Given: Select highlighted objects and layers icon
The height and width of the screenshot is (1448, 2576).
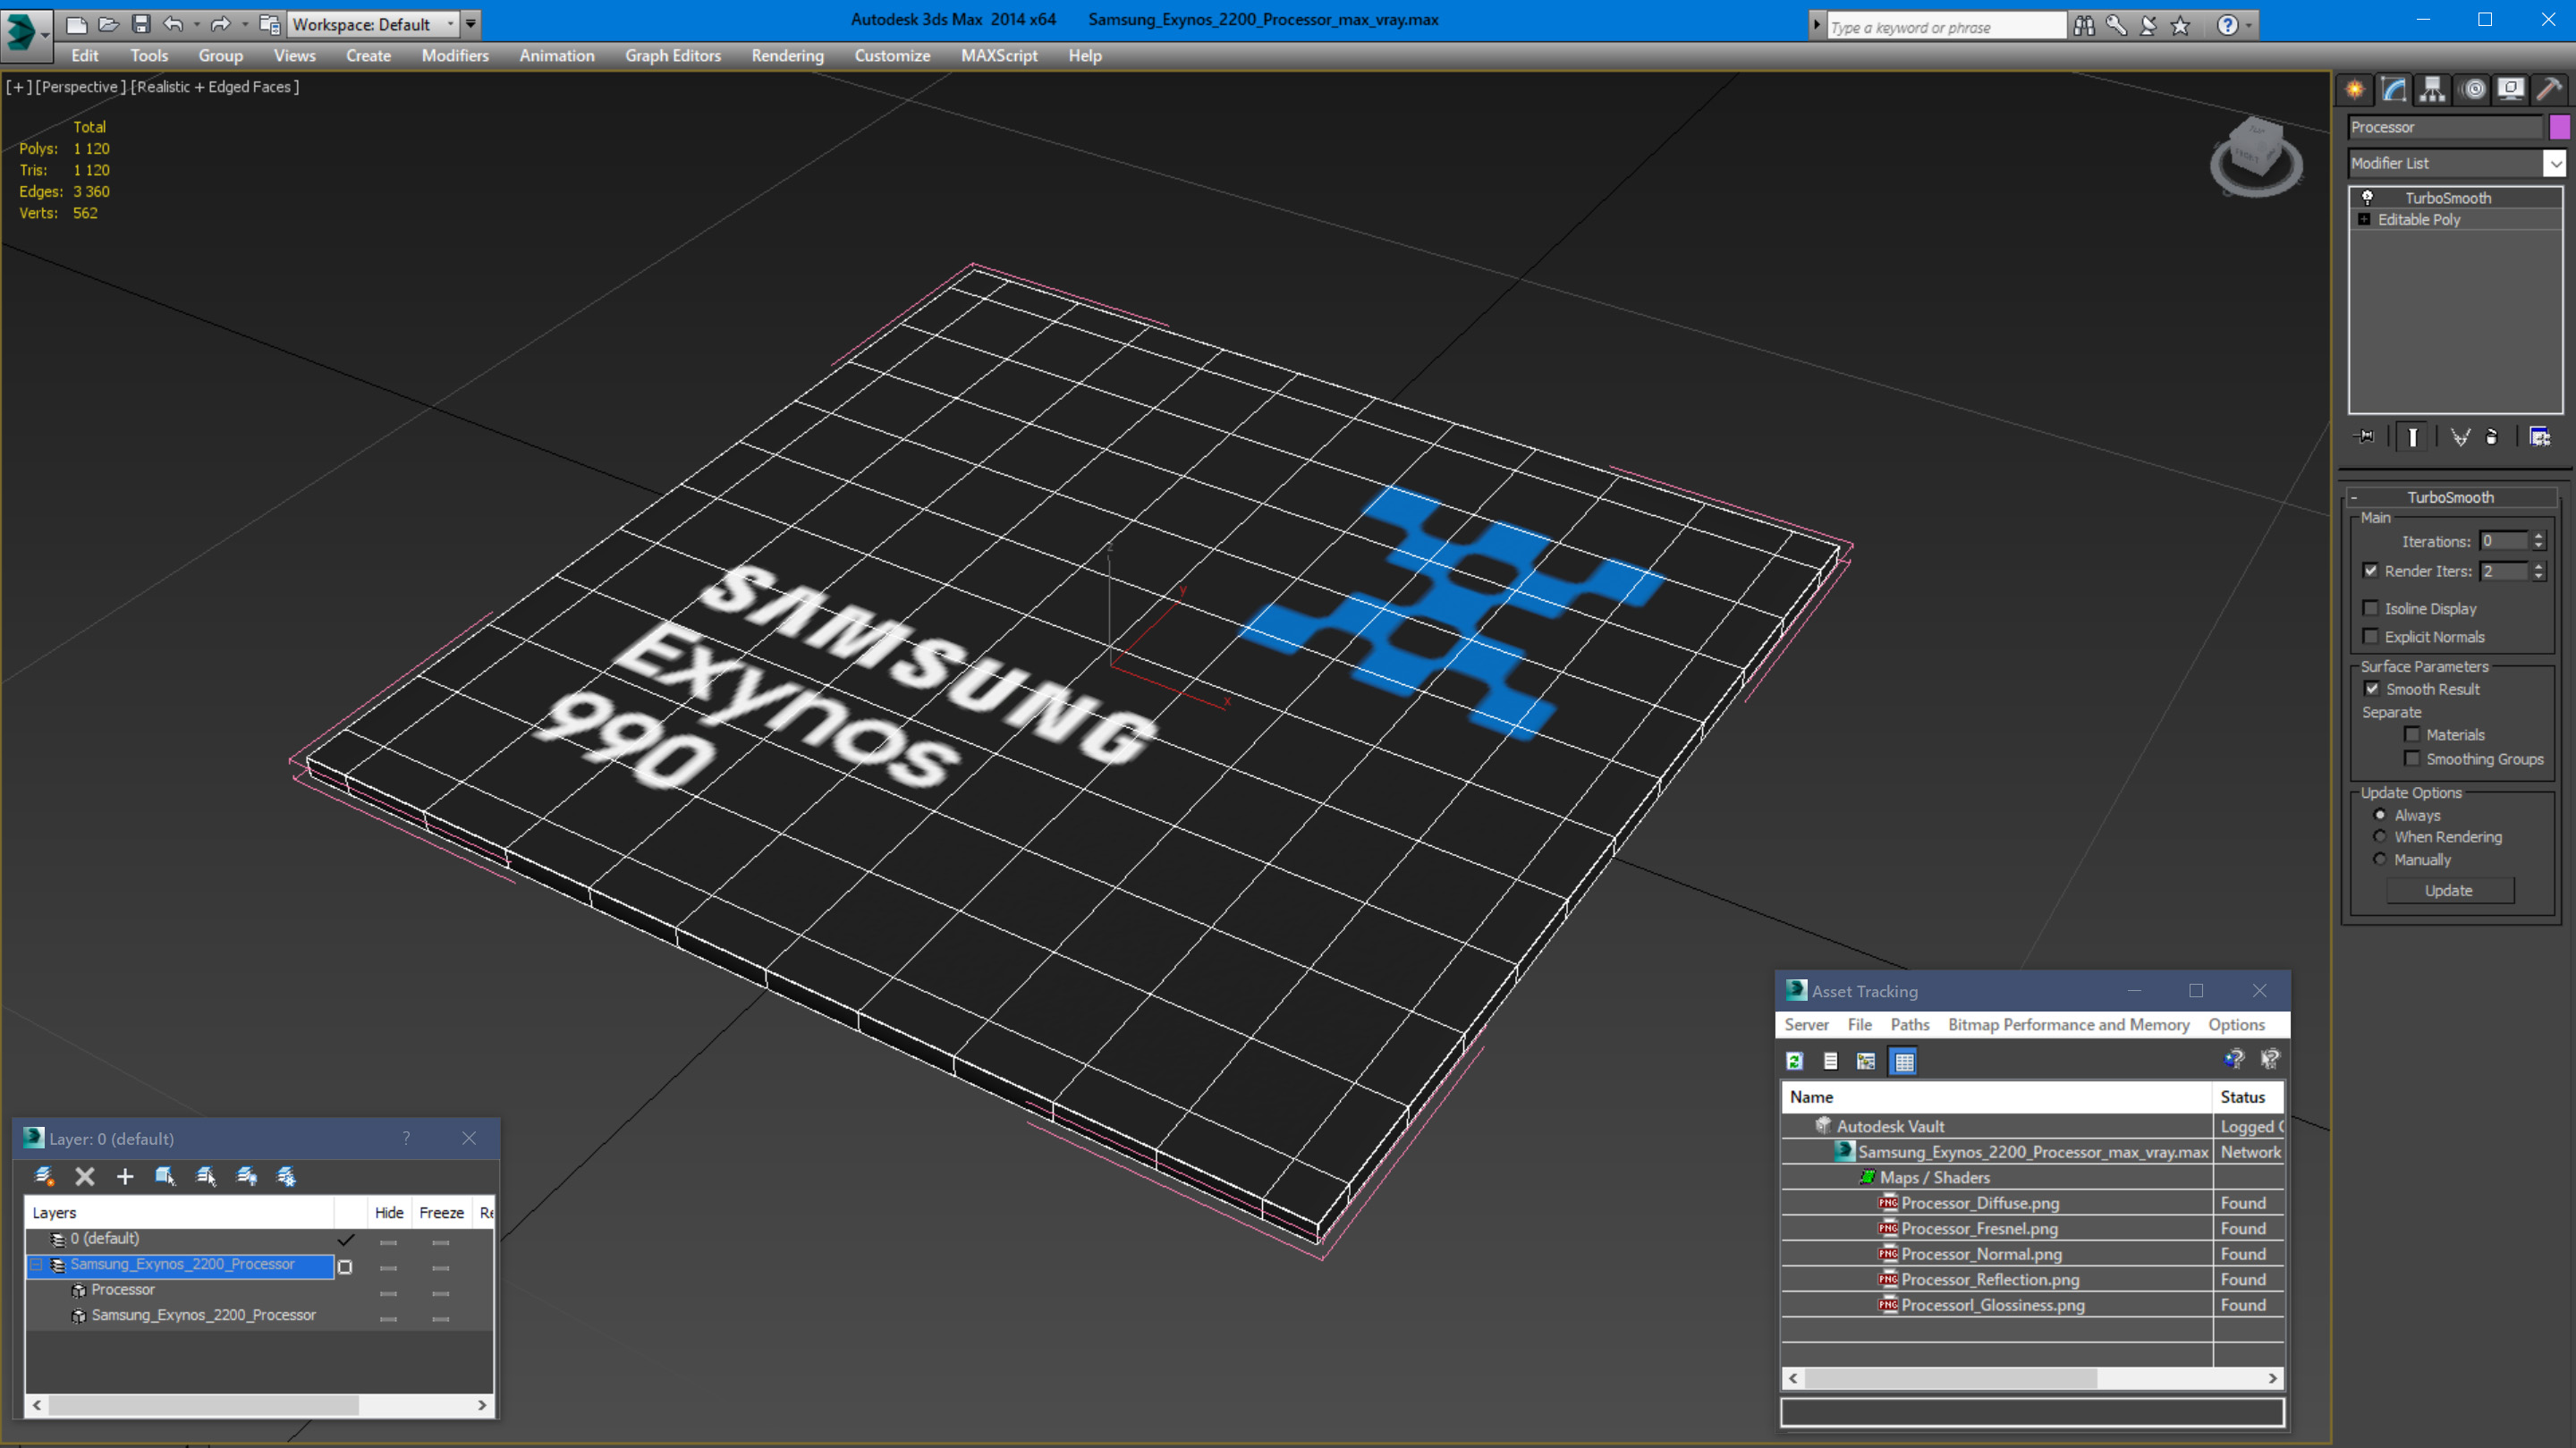Looking at the screenshot, I should [165, 1176].
